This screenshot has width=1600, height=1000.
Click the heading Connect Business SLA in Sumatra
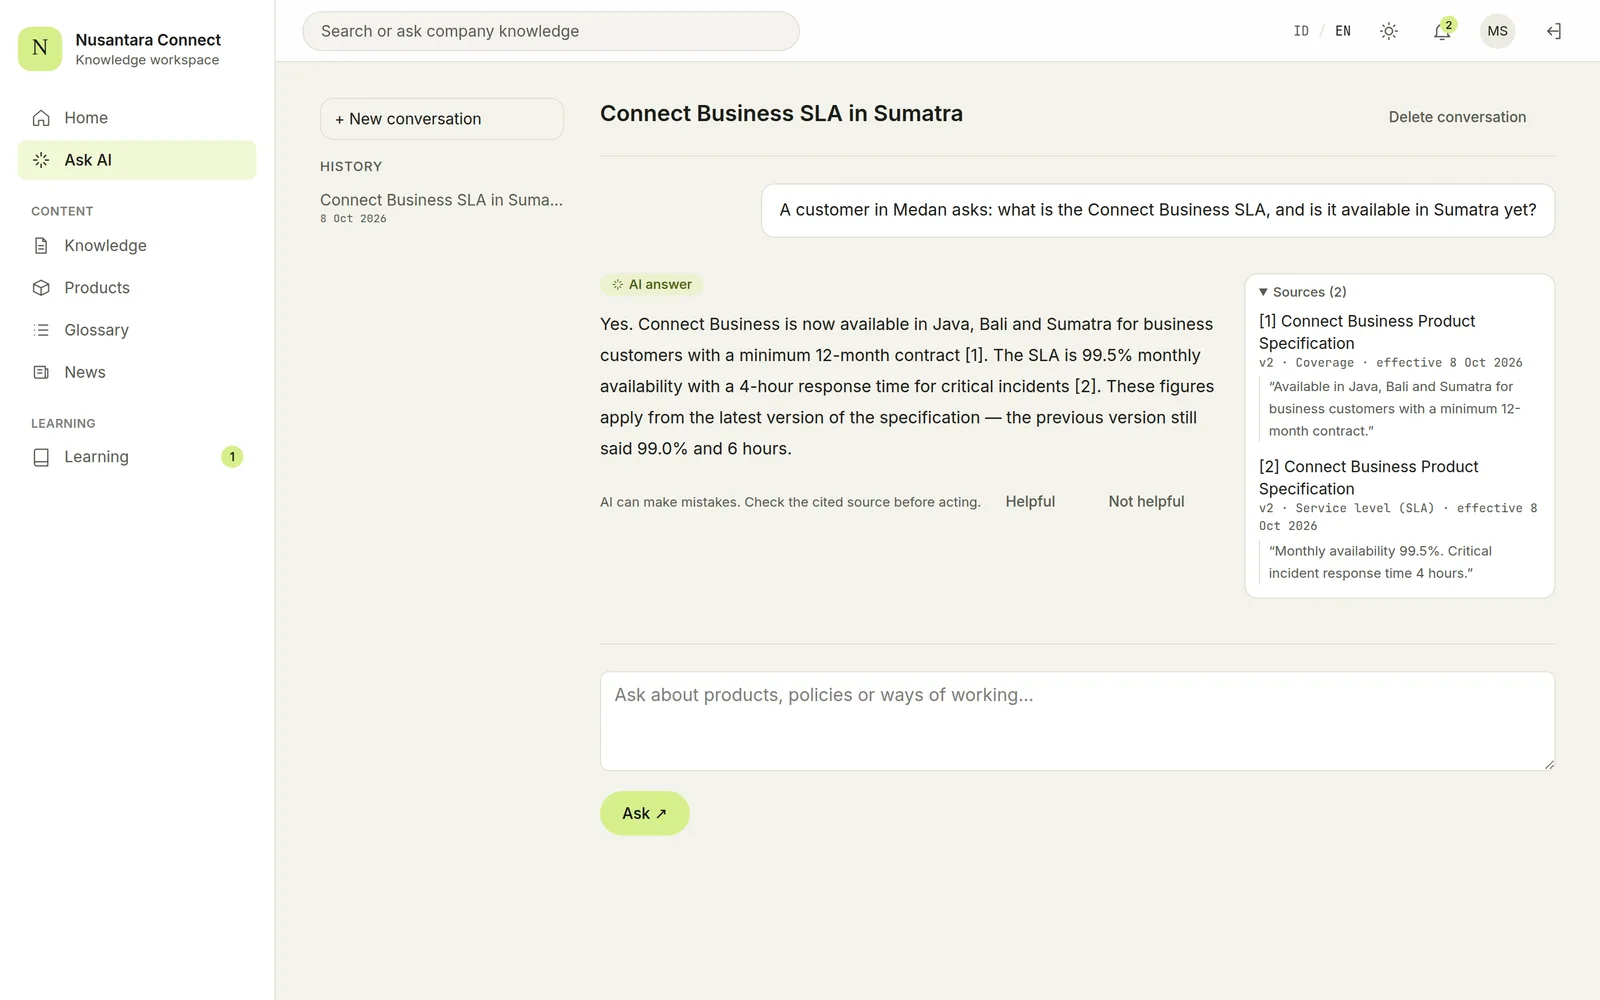781,114
